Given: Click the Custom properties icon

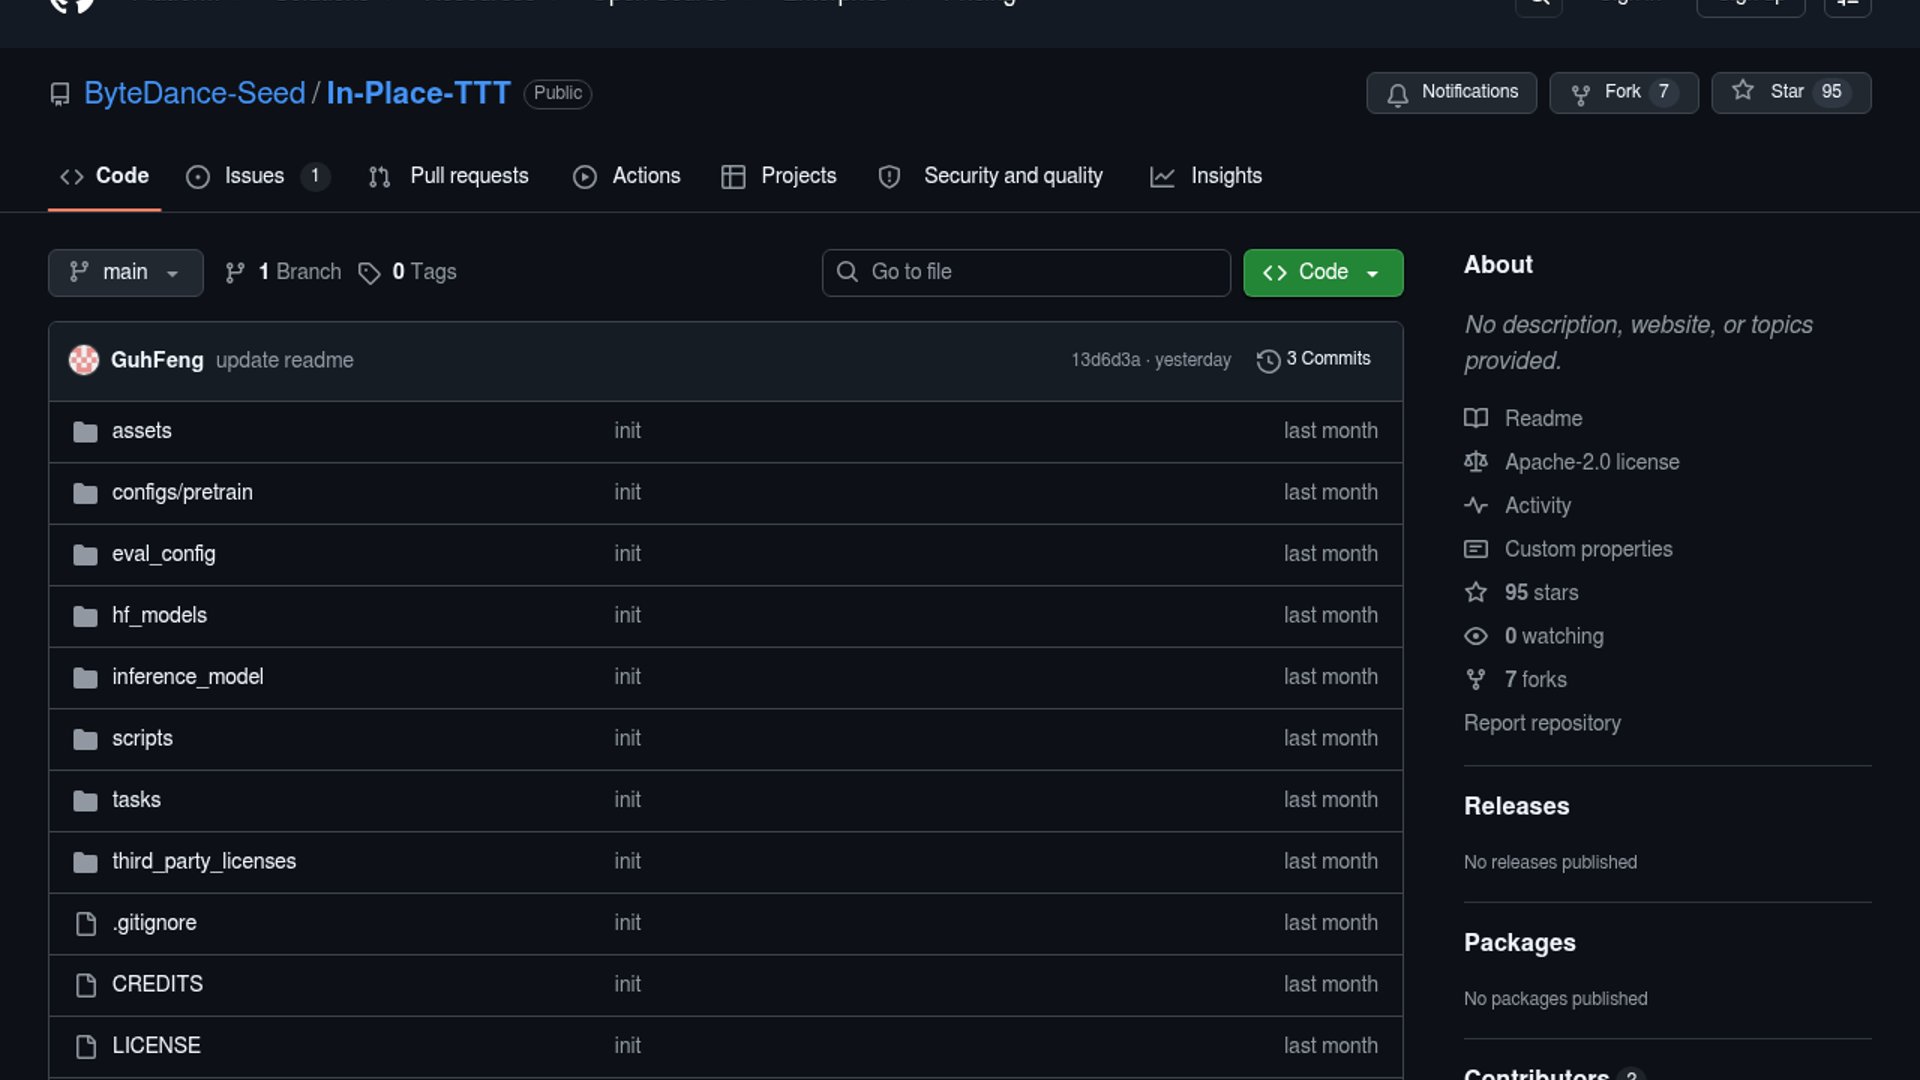Looking at the screenshot, I should point(1476,549).
